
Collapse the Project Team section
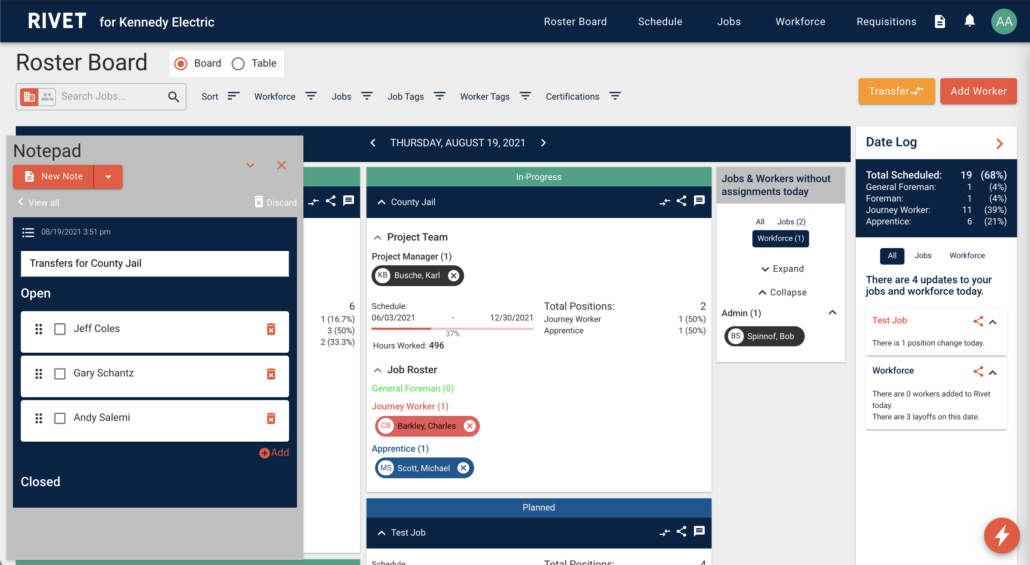point(377,238)
